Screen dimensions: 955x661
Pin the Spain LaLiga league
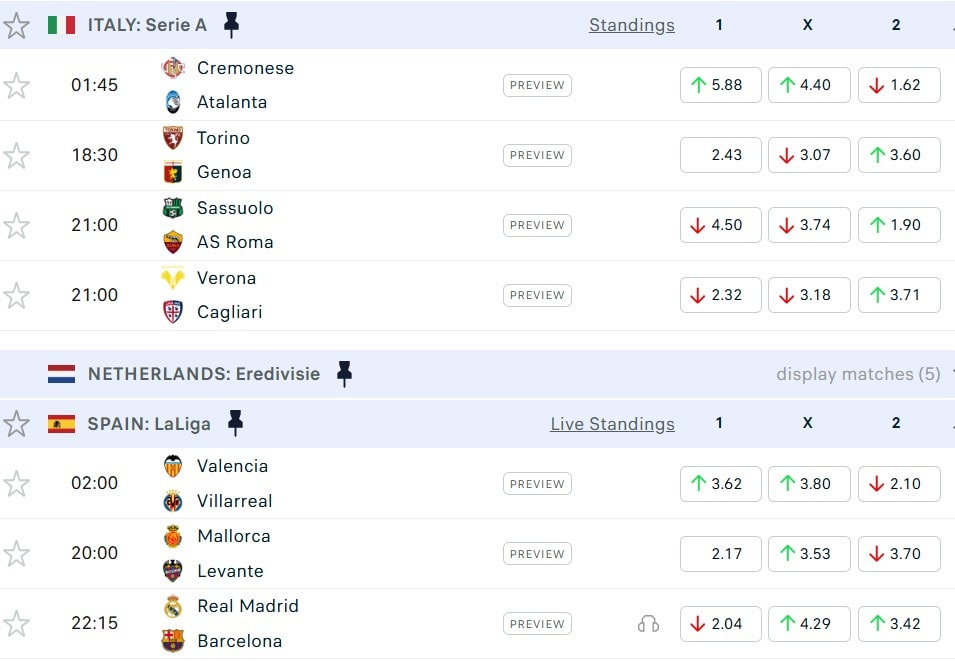pyautogui.click(x=235, y=424)
